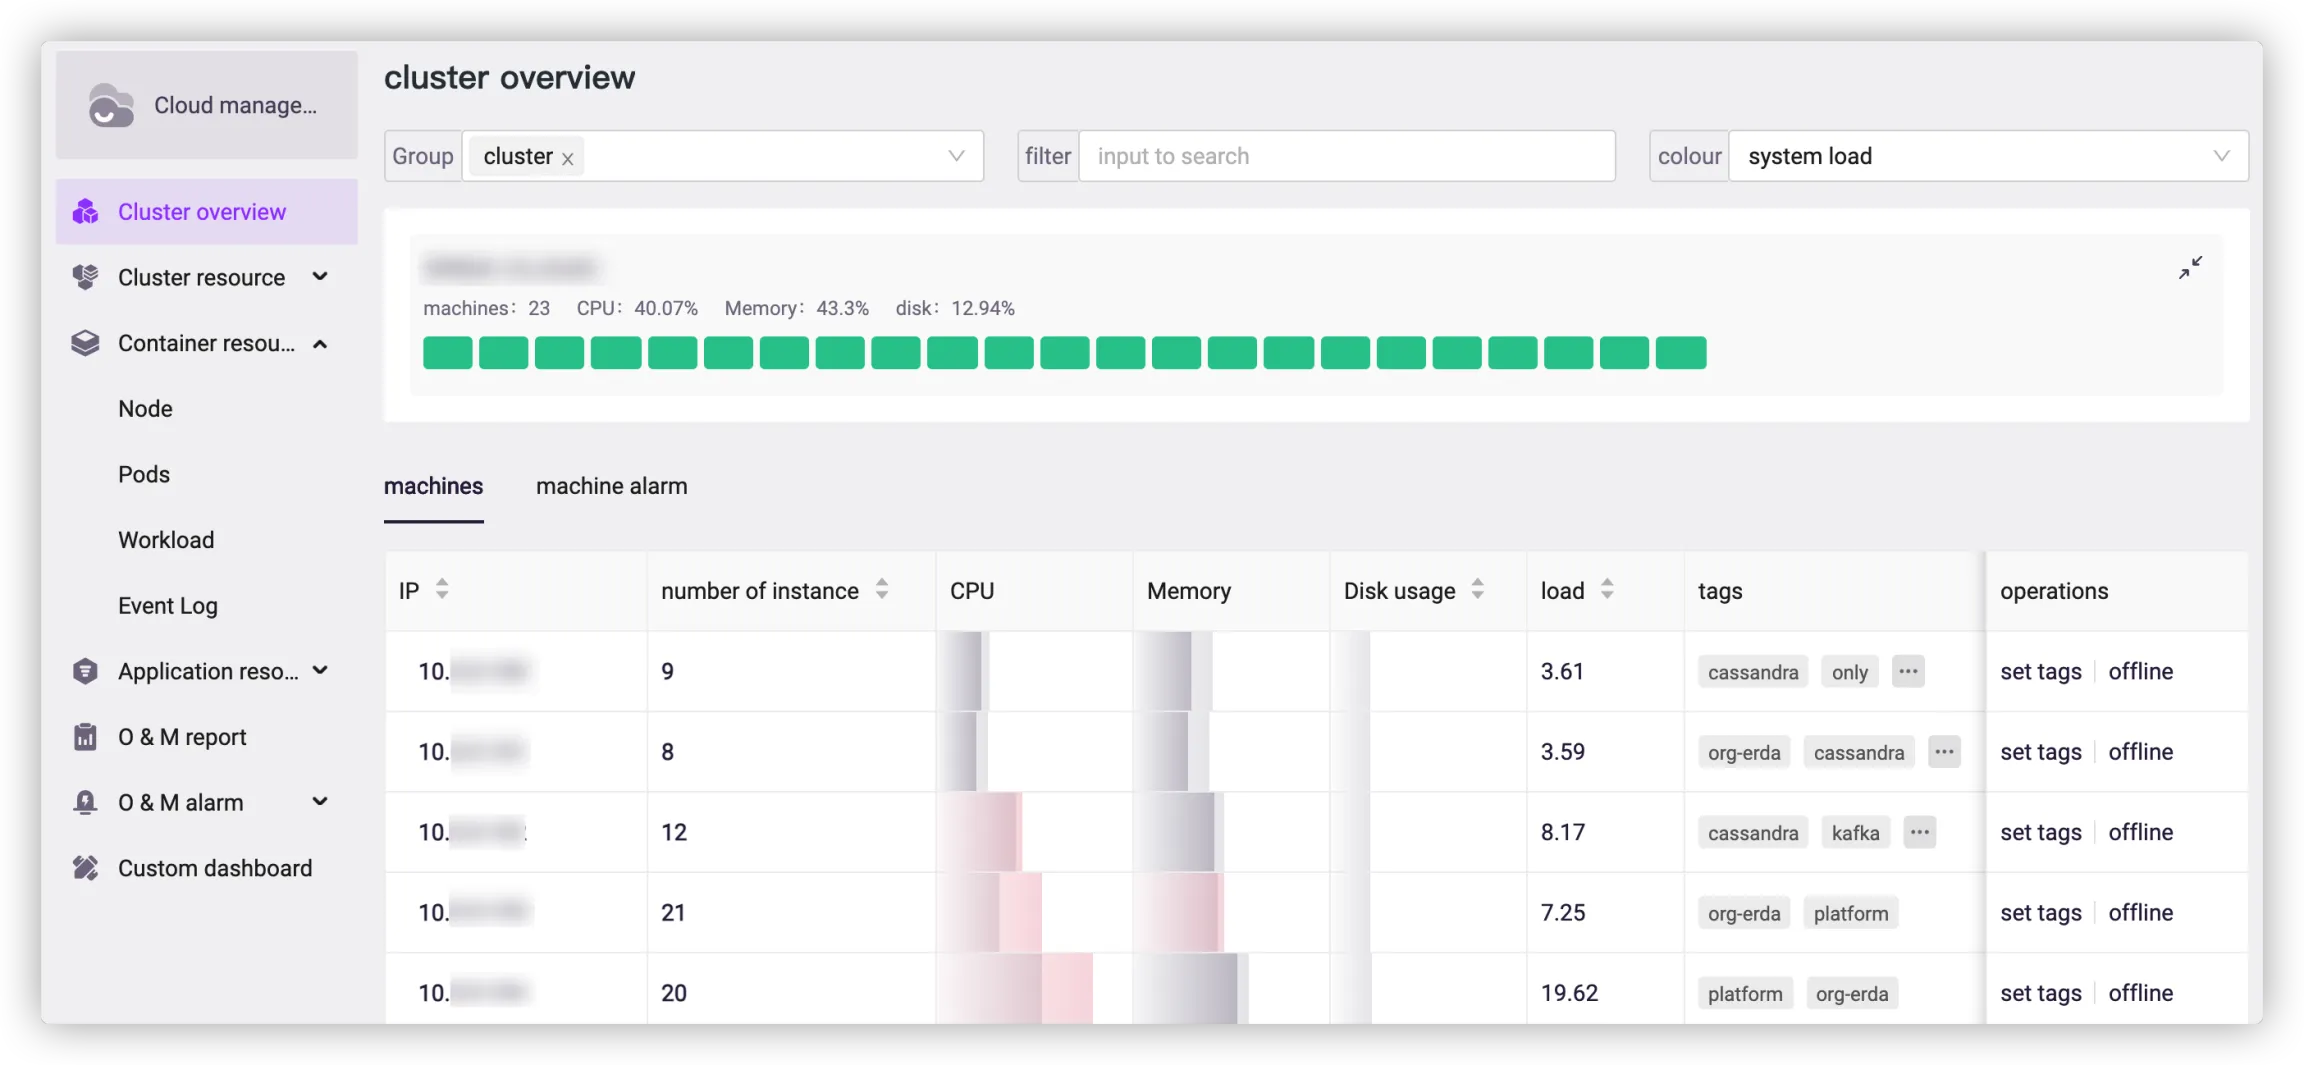Screen dimensions: 2304x1065
Task: Click the O & M report icon
Action: [86, 737]
